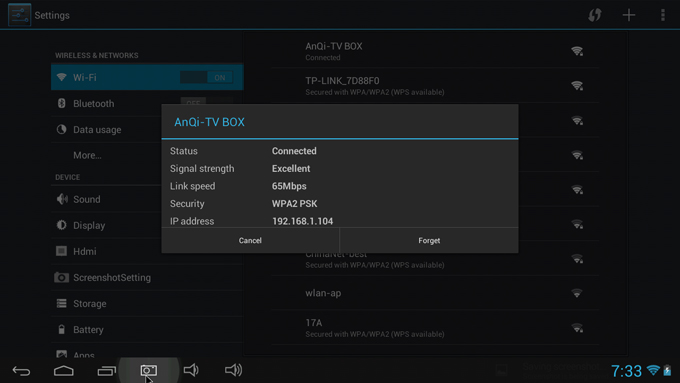Image resolution: width=680 pixels, height=383 pixels.
Task: Click the Bluetooth icon in the sidebar
Action: click(x=62, y=103)
